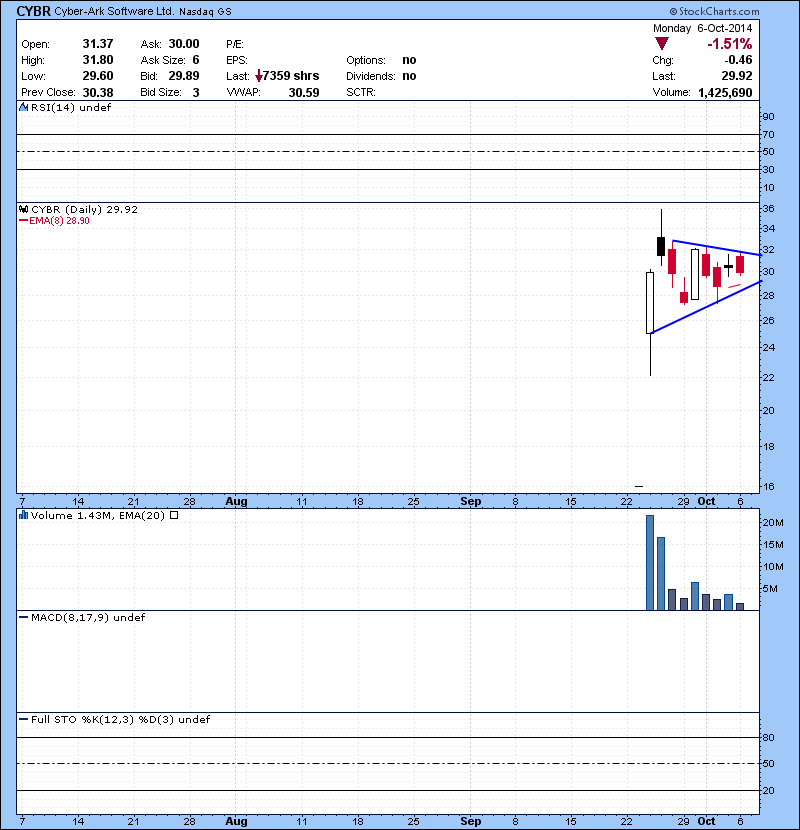Click the Last value 29.92 in header

(737, 76)
